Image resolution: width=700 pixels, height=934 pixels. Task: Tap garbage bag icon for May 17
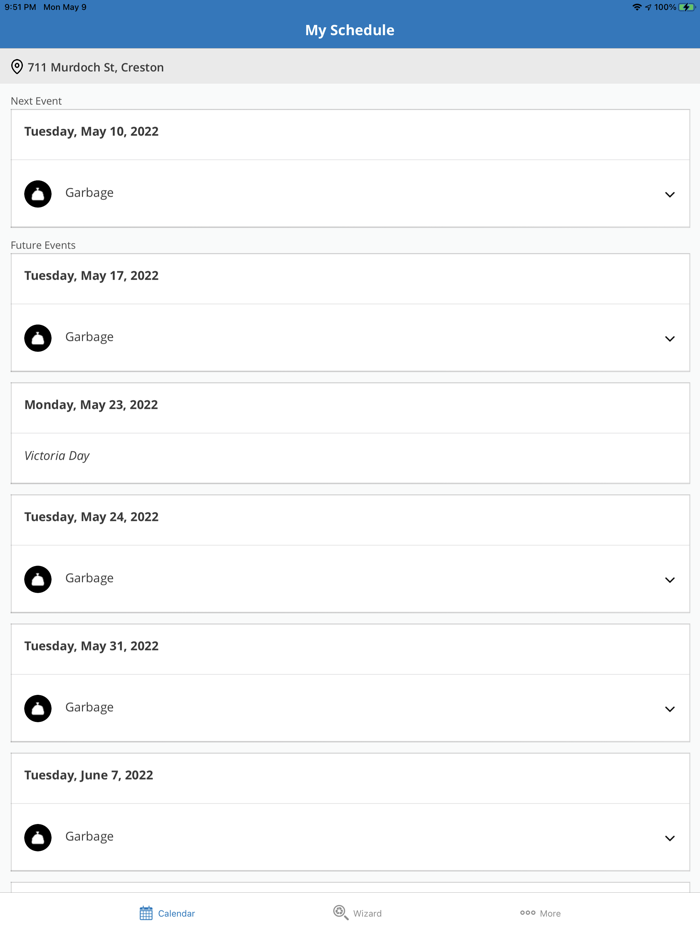(x=38, y=338)
